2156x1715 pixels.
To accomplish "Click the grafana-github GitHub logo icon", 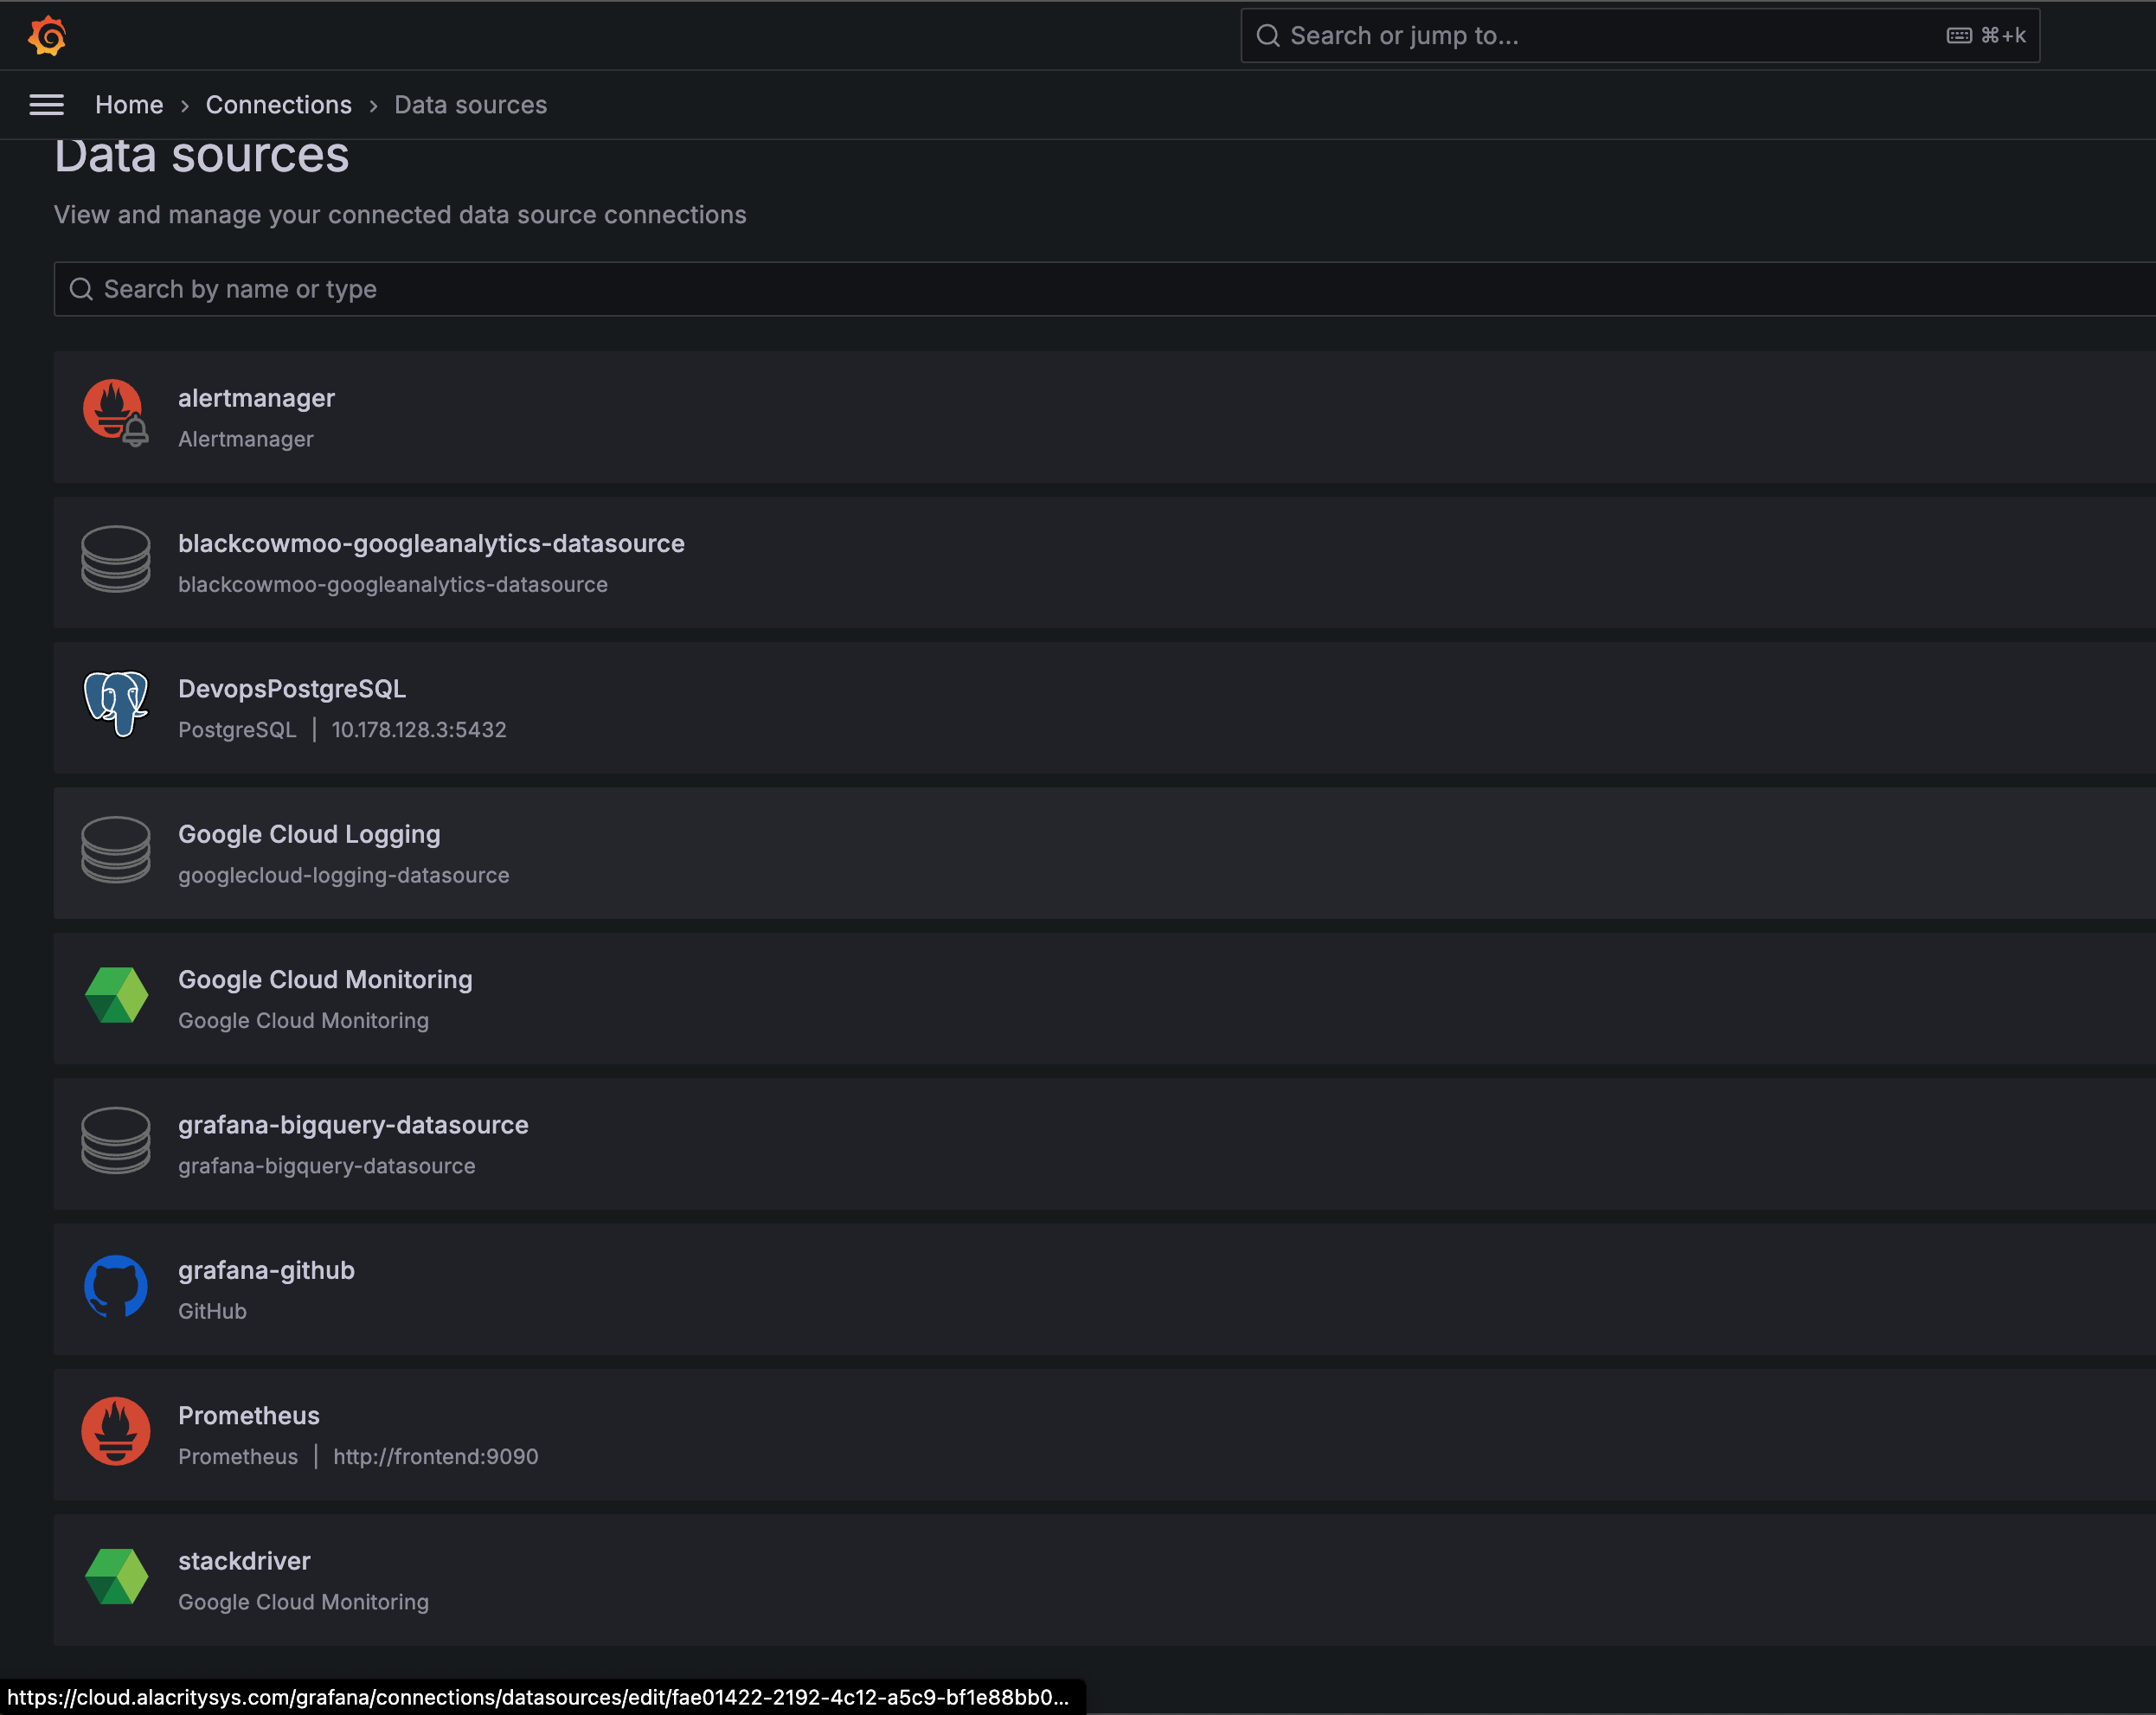I will pyautogui.click(x=115, y=1286).
